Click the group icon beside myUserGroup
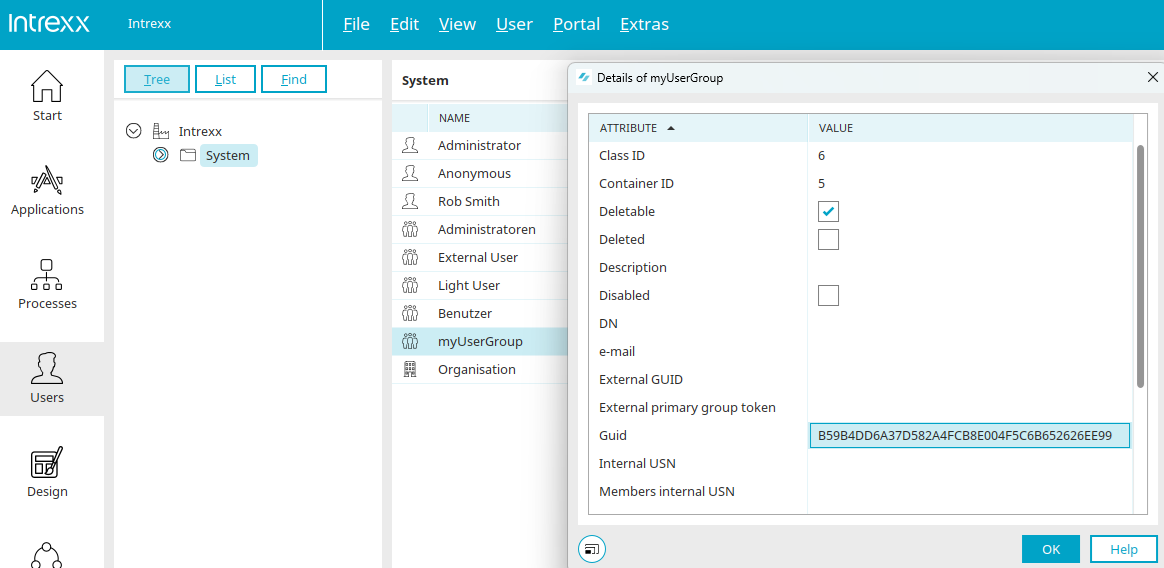Screen dimensions: 1164x568 coord(410,342)
